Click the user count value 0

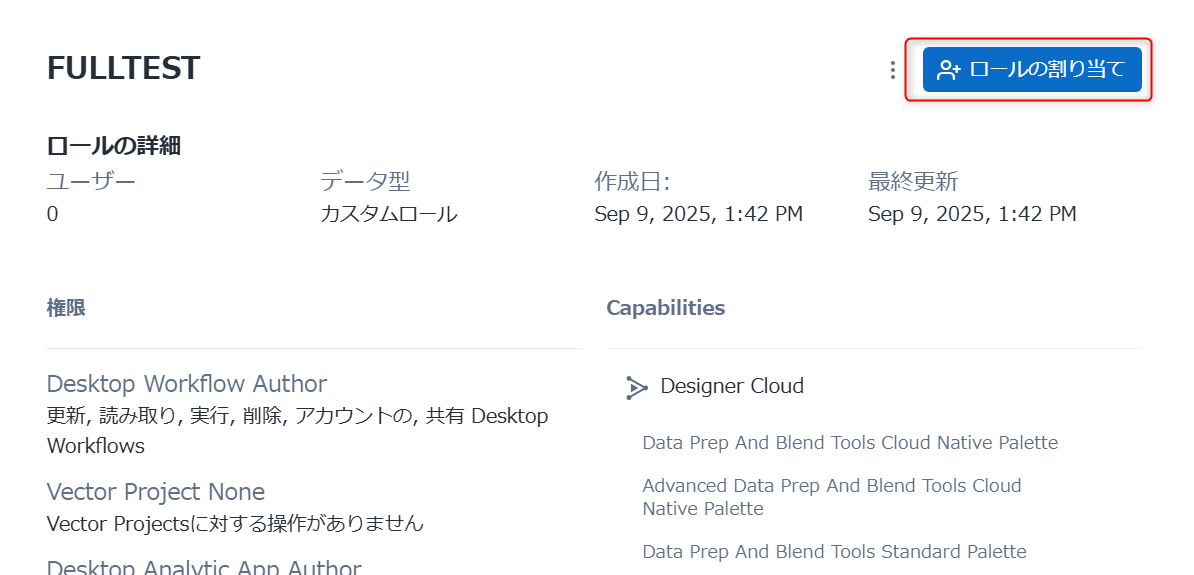(52, 214)
